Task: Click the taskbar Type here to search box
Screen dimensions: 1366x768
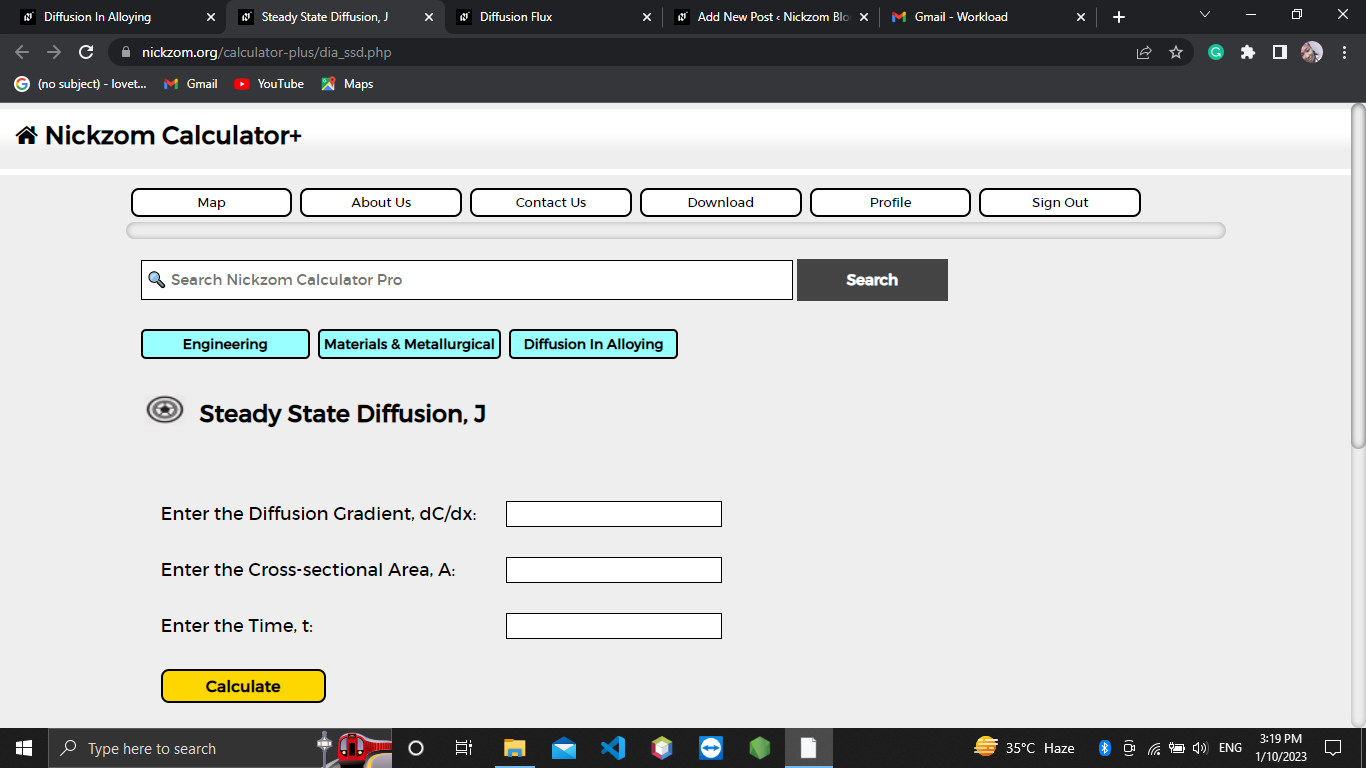Action: click(220, 748)
